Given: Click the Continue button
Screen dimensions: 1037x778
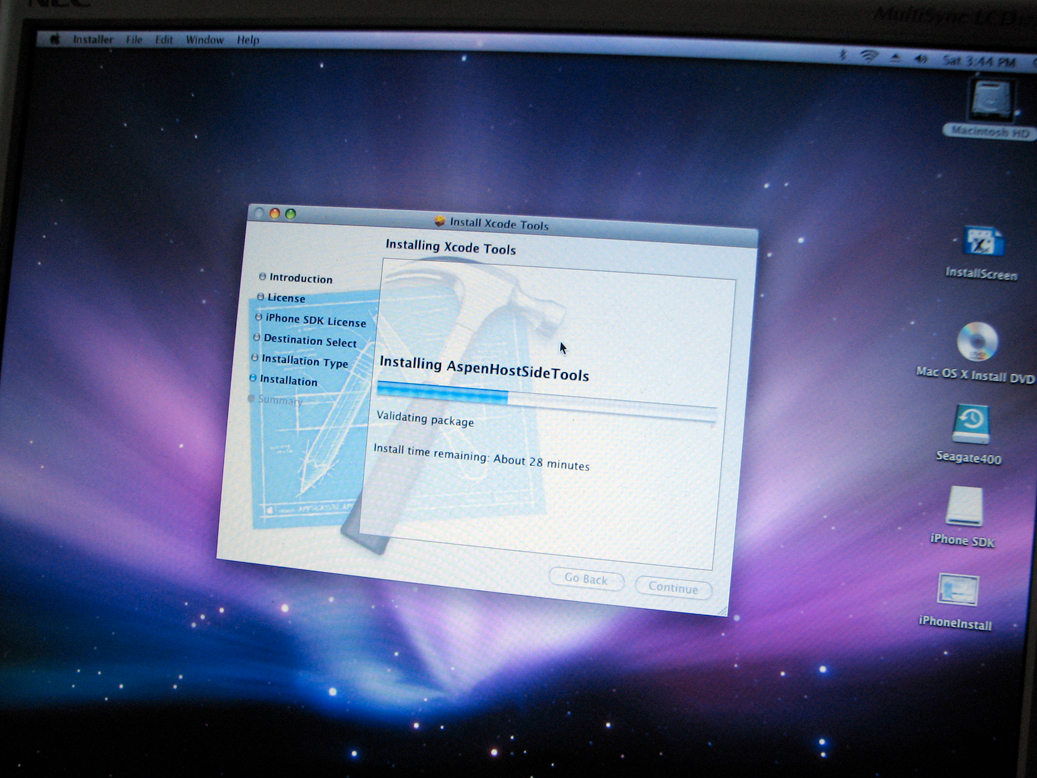Looking at the screenshot, I should click(673, 587).
